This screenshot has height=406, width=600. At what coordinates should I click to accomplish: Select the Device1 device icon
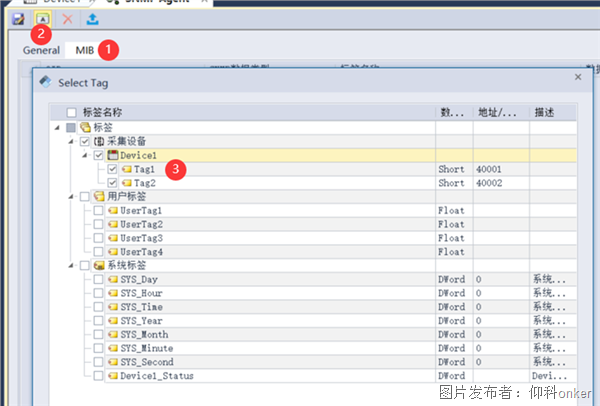[113, 156]
